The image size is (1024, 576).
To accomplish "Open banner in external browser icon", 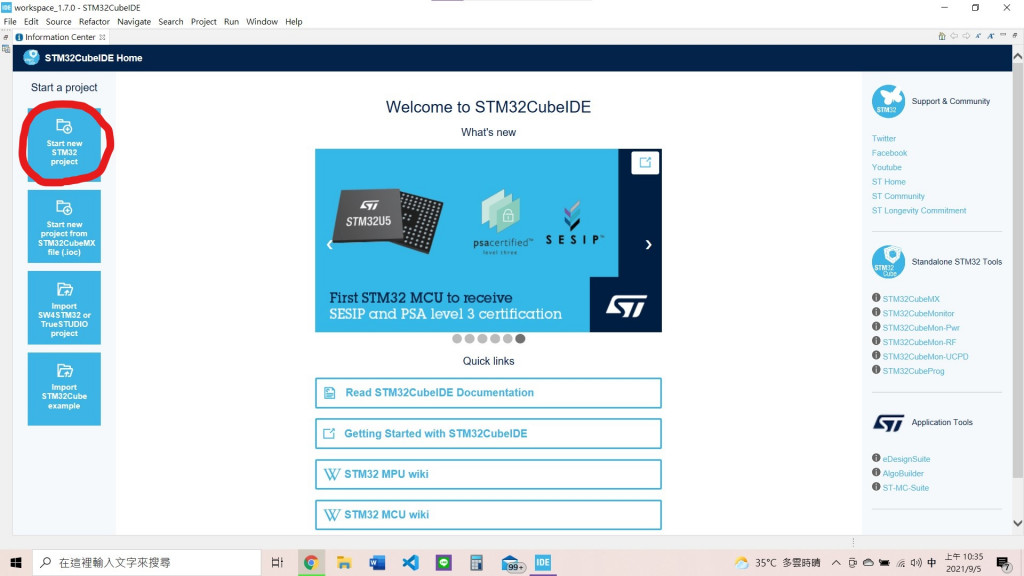I will click(x=645, y=163).
